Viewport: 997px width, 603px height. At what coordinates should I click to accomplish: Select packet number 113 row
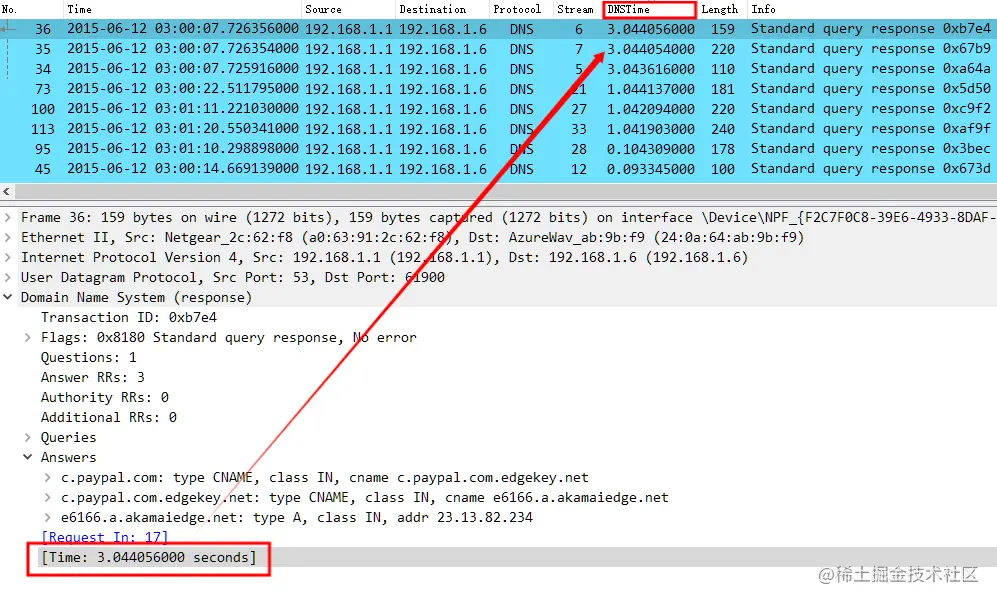point(498,129)
